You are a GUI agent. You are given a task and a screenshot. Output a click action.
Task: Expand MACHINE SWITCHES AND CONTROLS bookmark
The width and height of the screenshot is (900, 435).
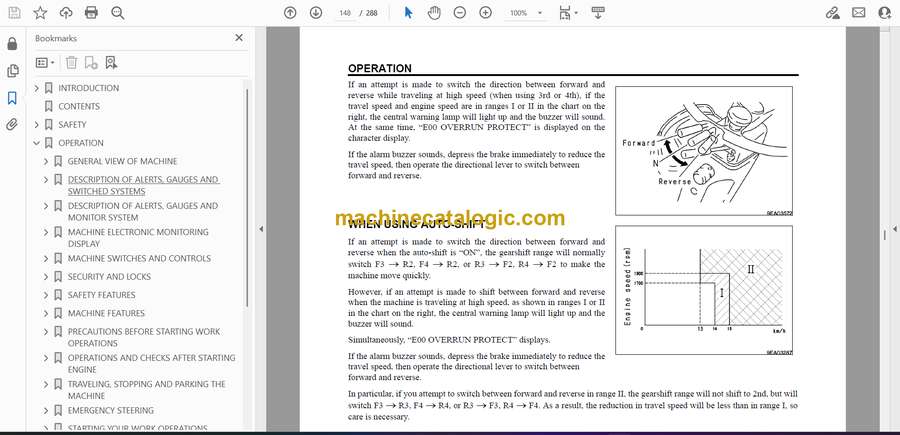(x=46, y=258)
